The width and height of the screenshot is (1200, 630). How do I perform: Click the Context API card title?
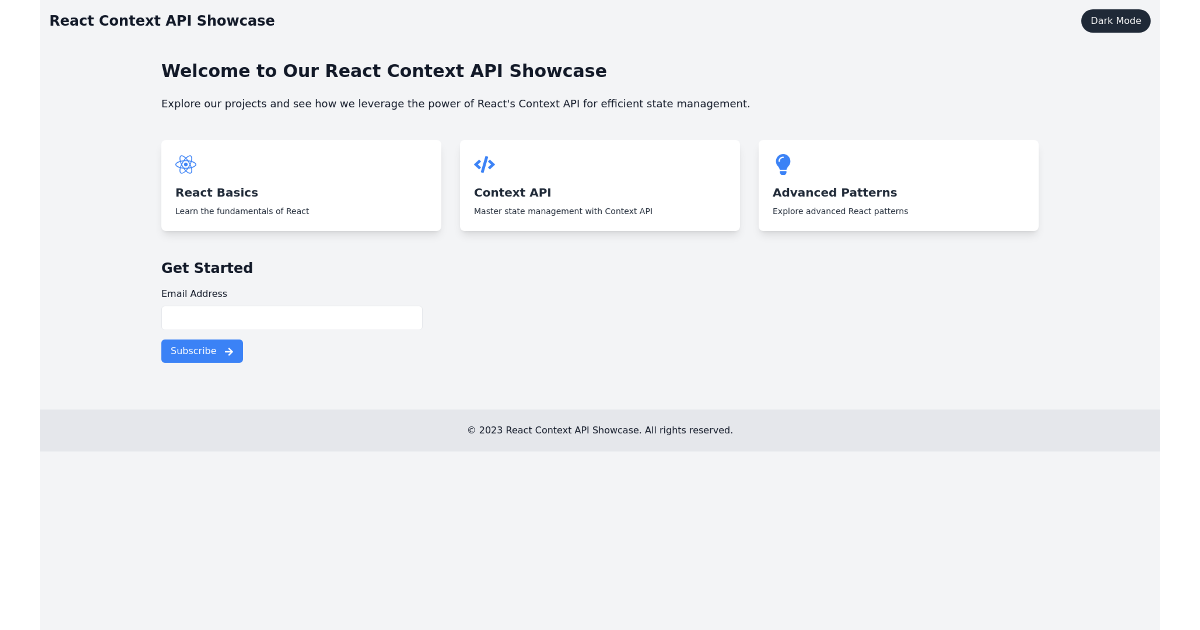(x=512, y=192)
